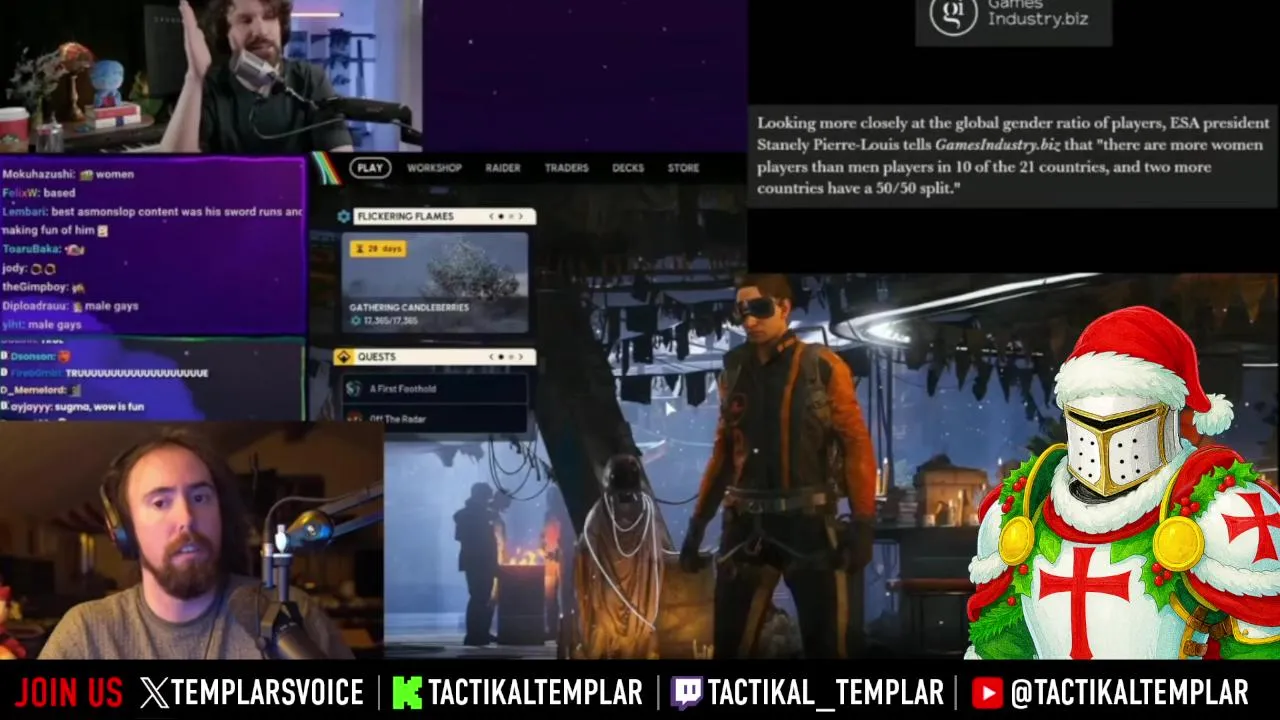The height and width of the screenshot is (720, 1280).
Task: Click chat username Lembari
Action: [24, 212]
